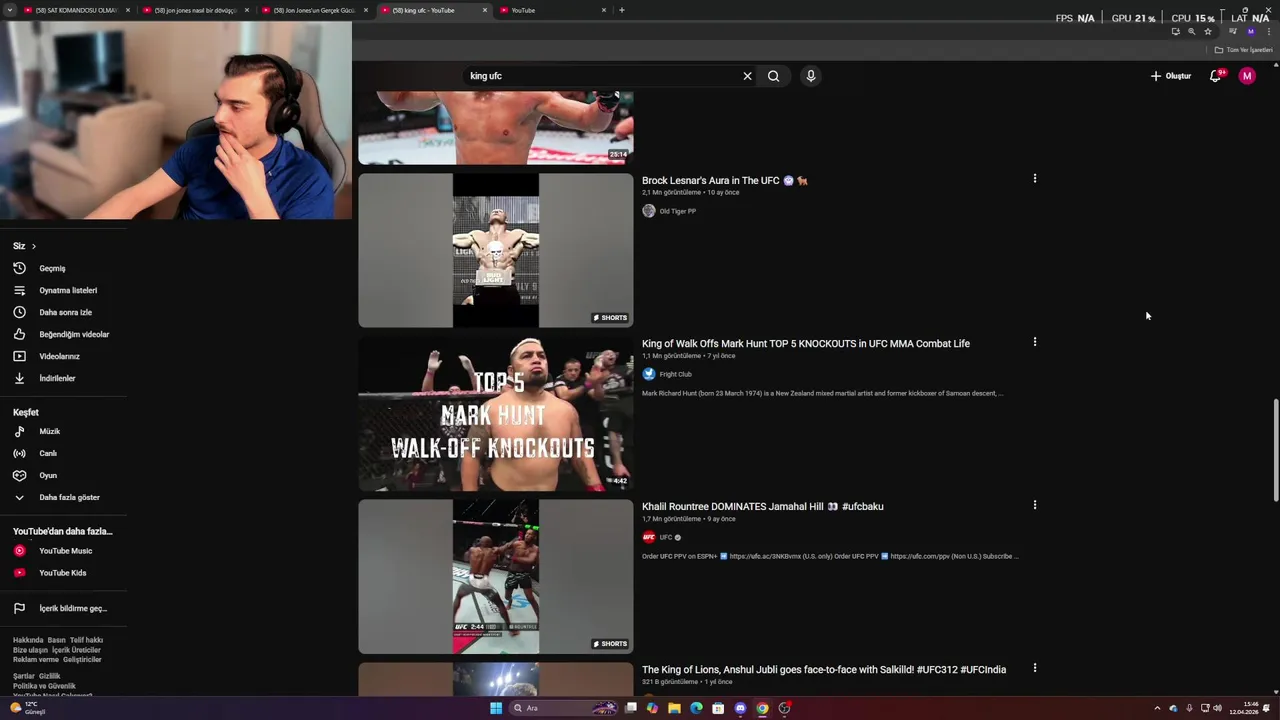Click the Oluştur create button
The height and width of the screenshot is (720, 1280).
(x=1171, y=76)
